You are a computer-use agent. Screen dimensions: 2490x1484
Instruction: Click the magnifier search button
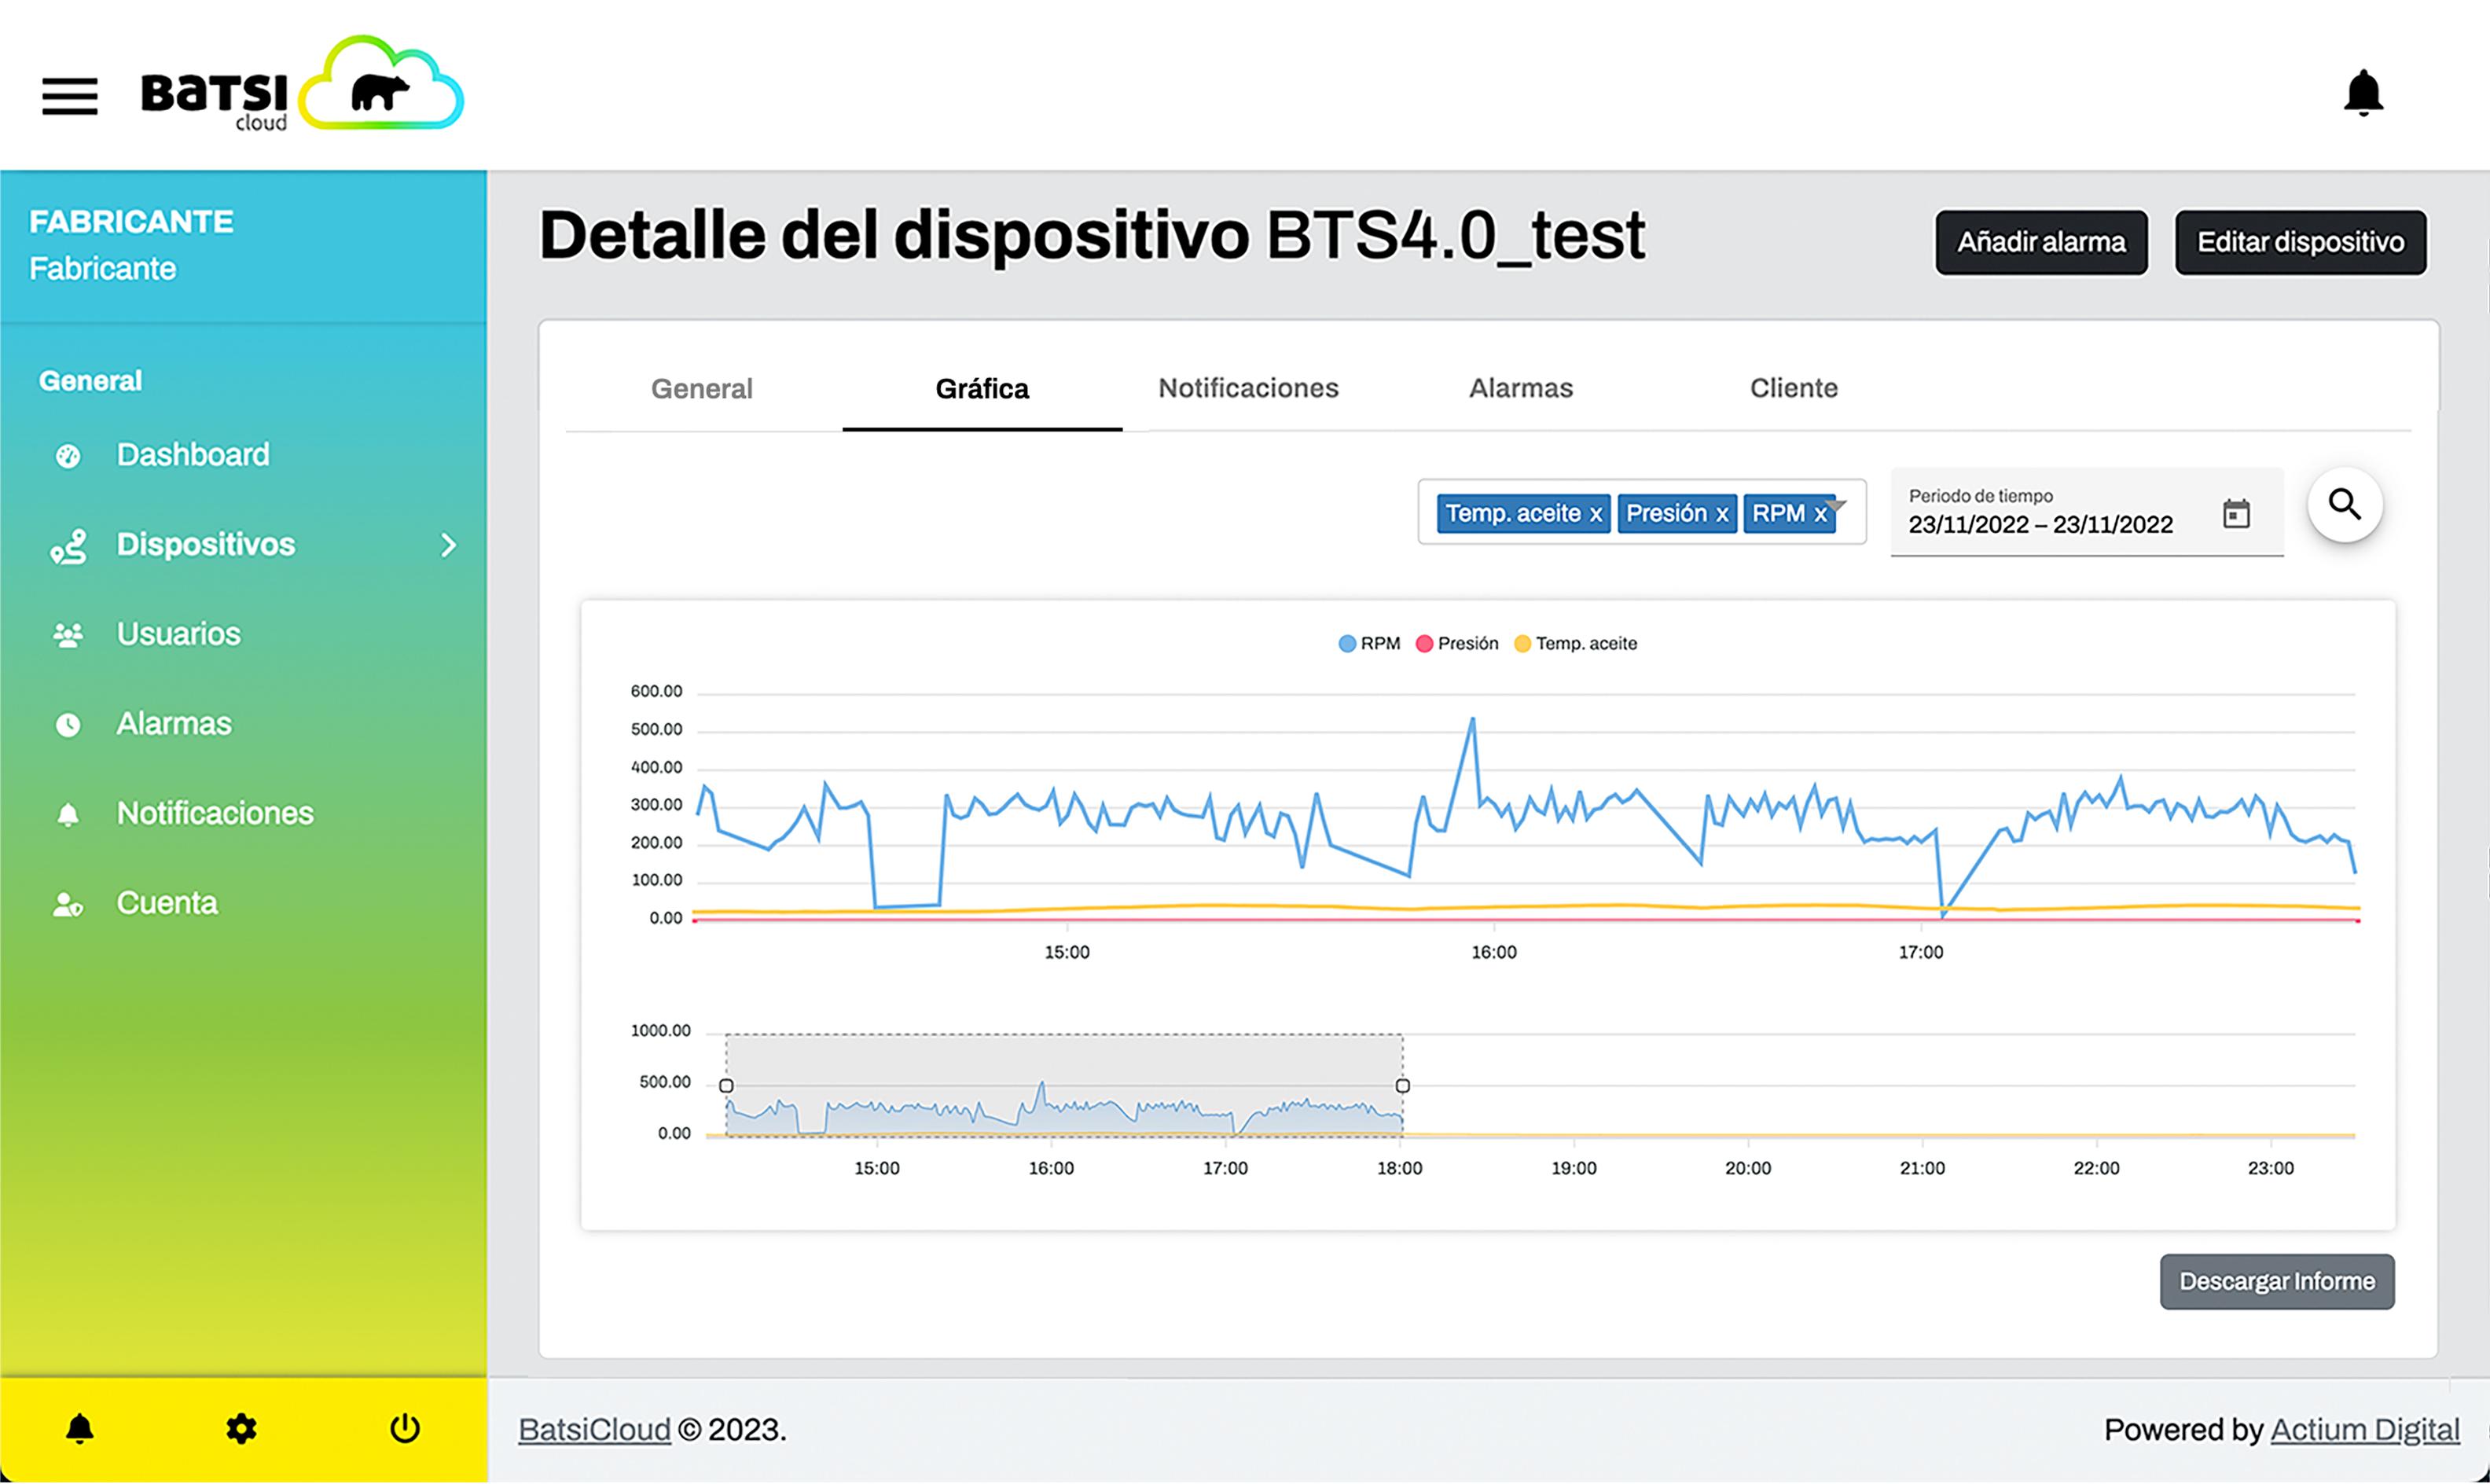(2344, 505)
